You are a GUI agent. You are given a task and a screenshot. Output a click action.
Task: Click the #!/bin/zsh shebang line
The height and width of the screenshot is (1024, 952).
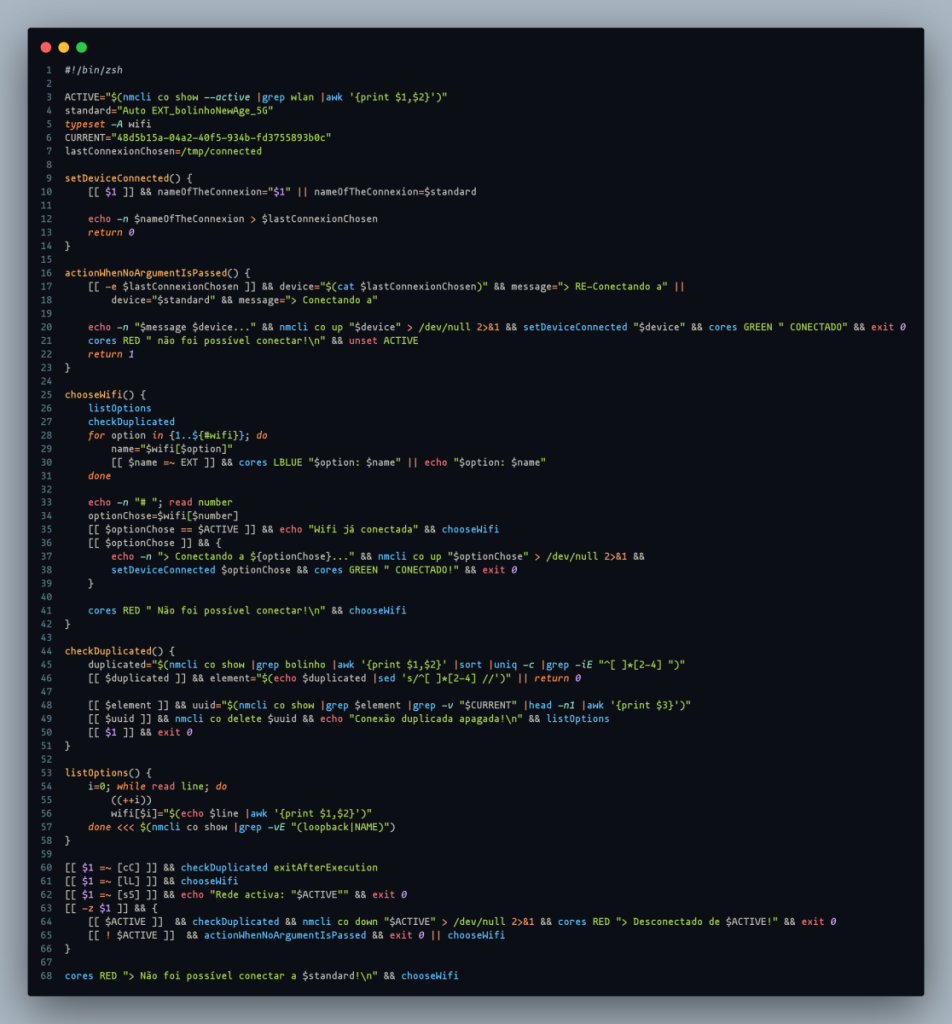point(94,70)
